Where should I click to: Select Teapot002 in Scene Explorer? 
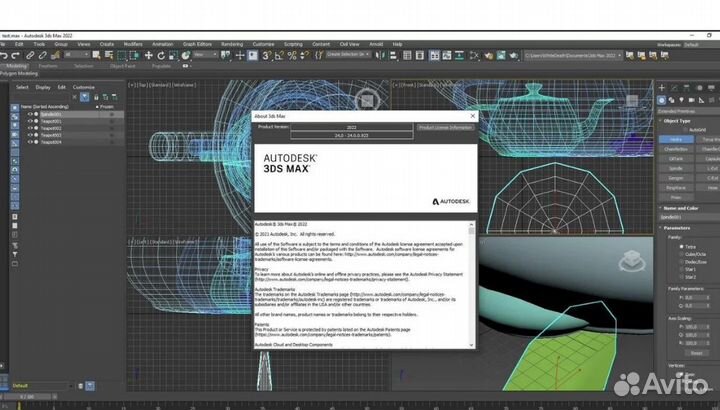pyautogui.click(x=51, y=128)
